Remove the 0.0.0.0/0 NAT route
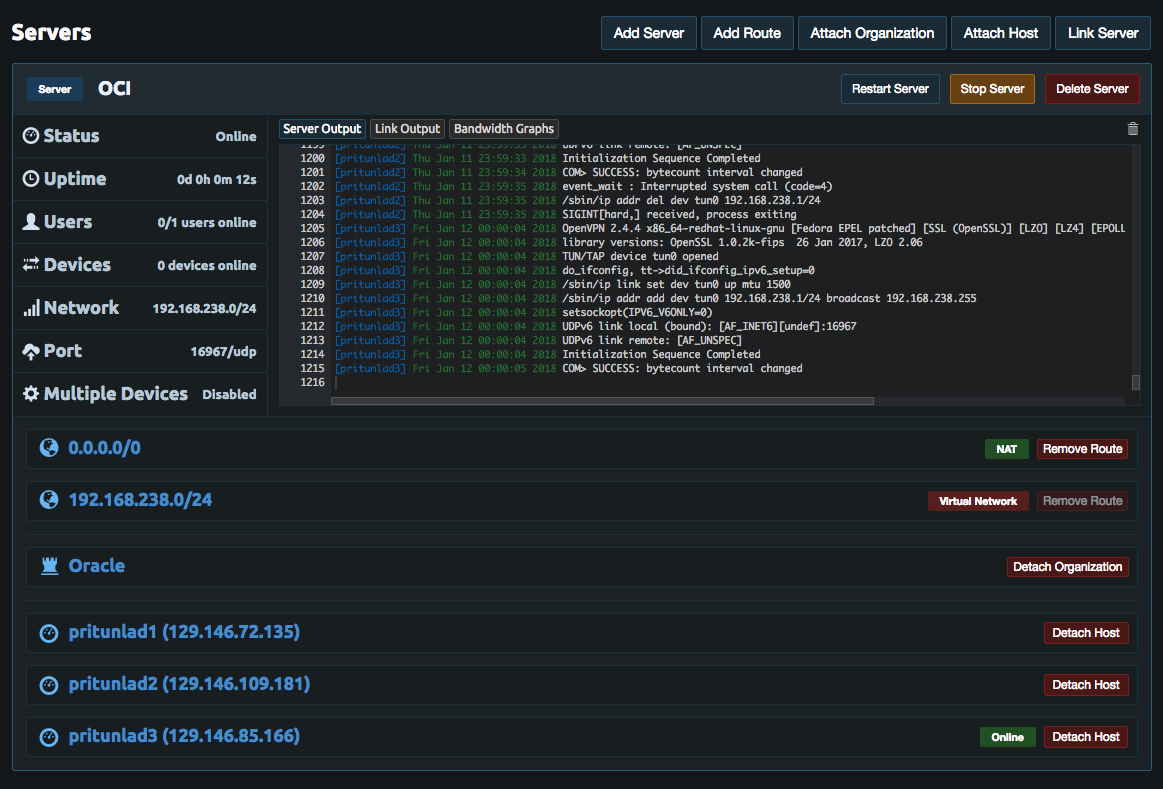 (x=1082, y=449)
